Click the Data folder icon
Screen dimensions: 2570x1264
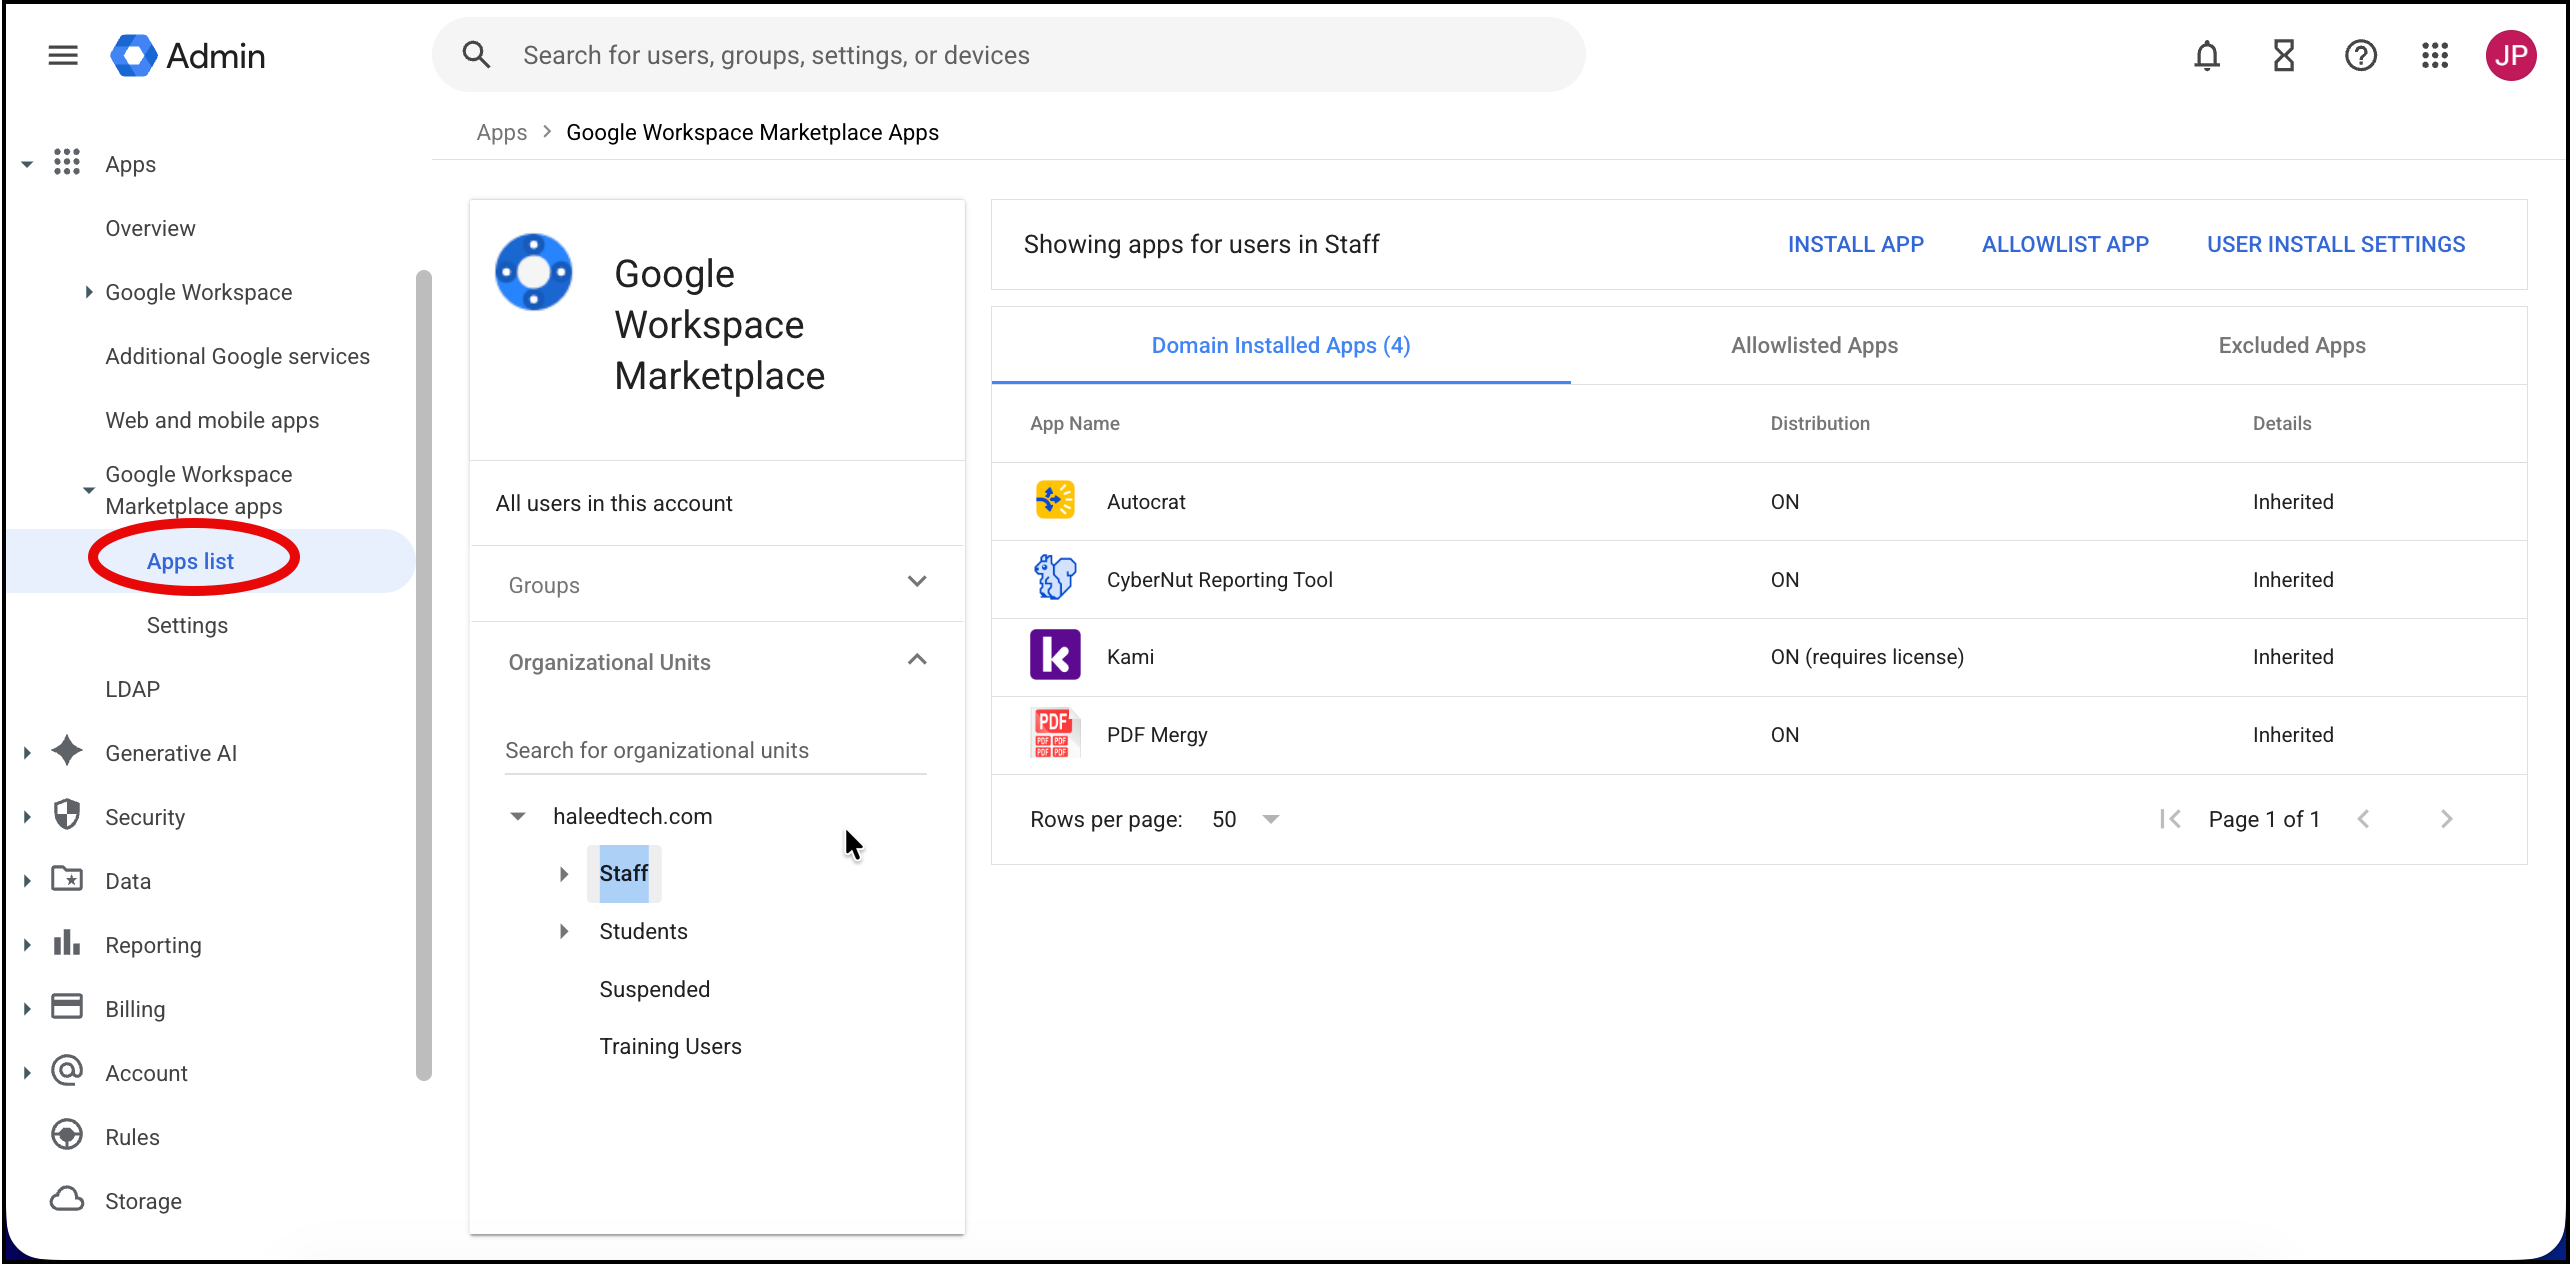pos(67,880)
